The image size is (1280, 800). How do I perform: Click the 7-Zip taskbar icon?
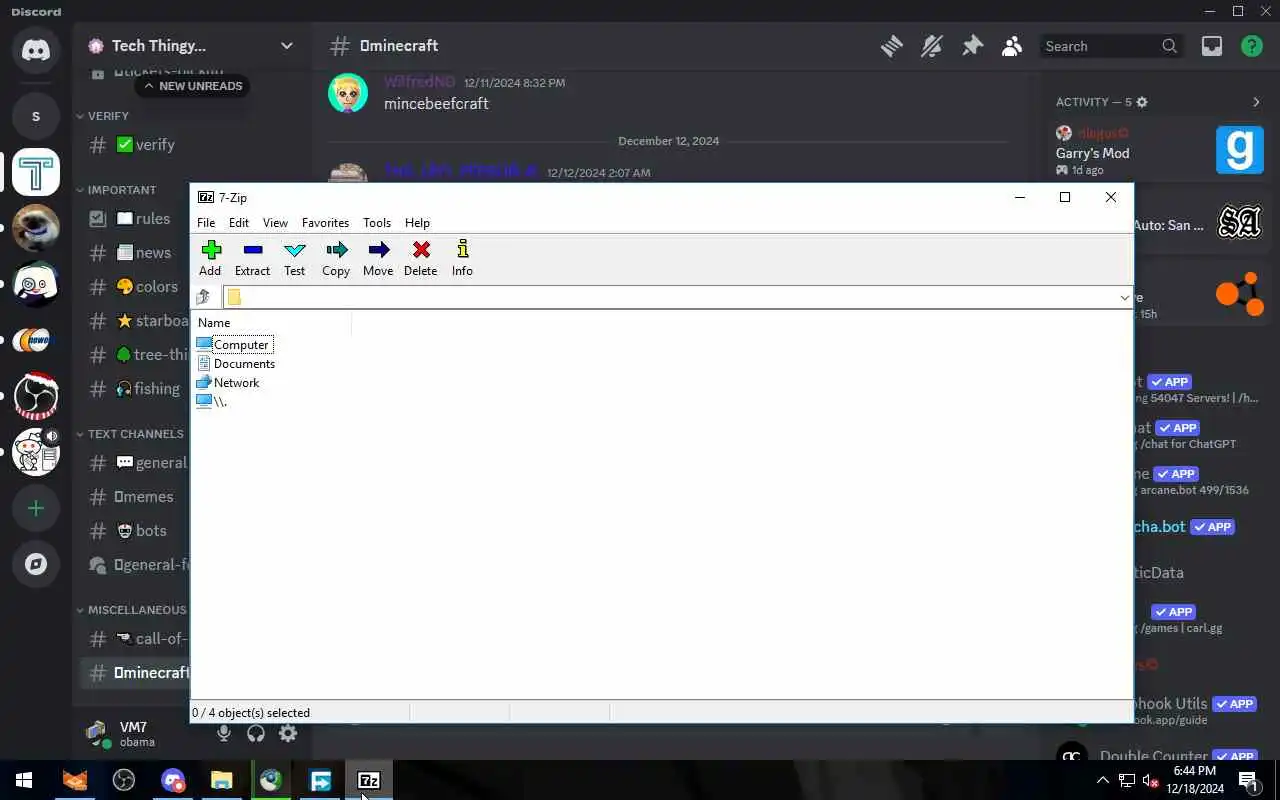369,780
